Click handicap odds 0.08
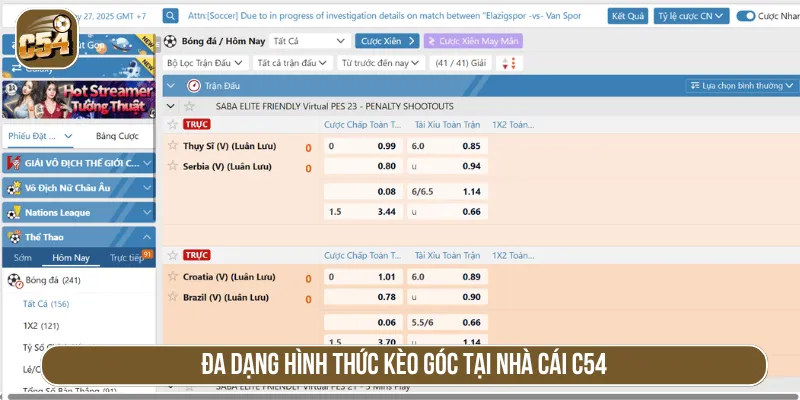 (363, 192)
